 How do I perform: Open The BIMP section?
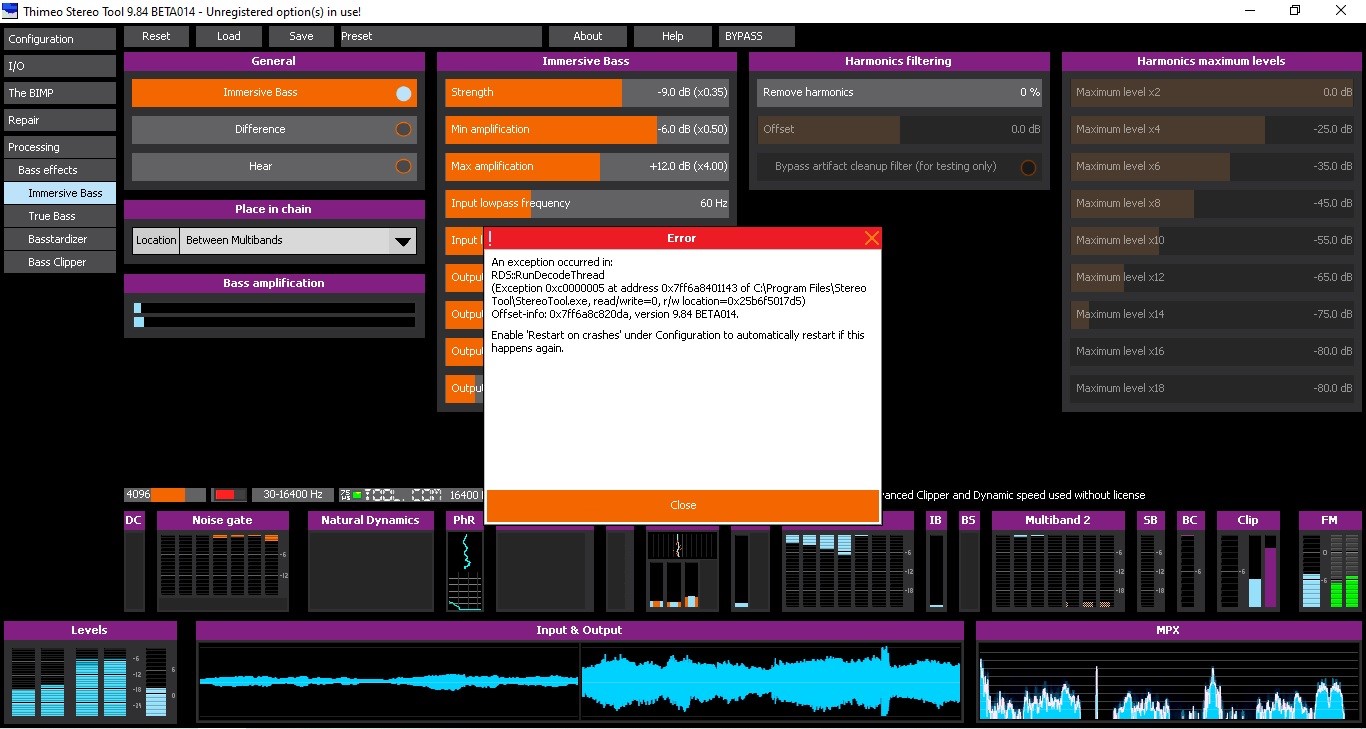point(60,93)
